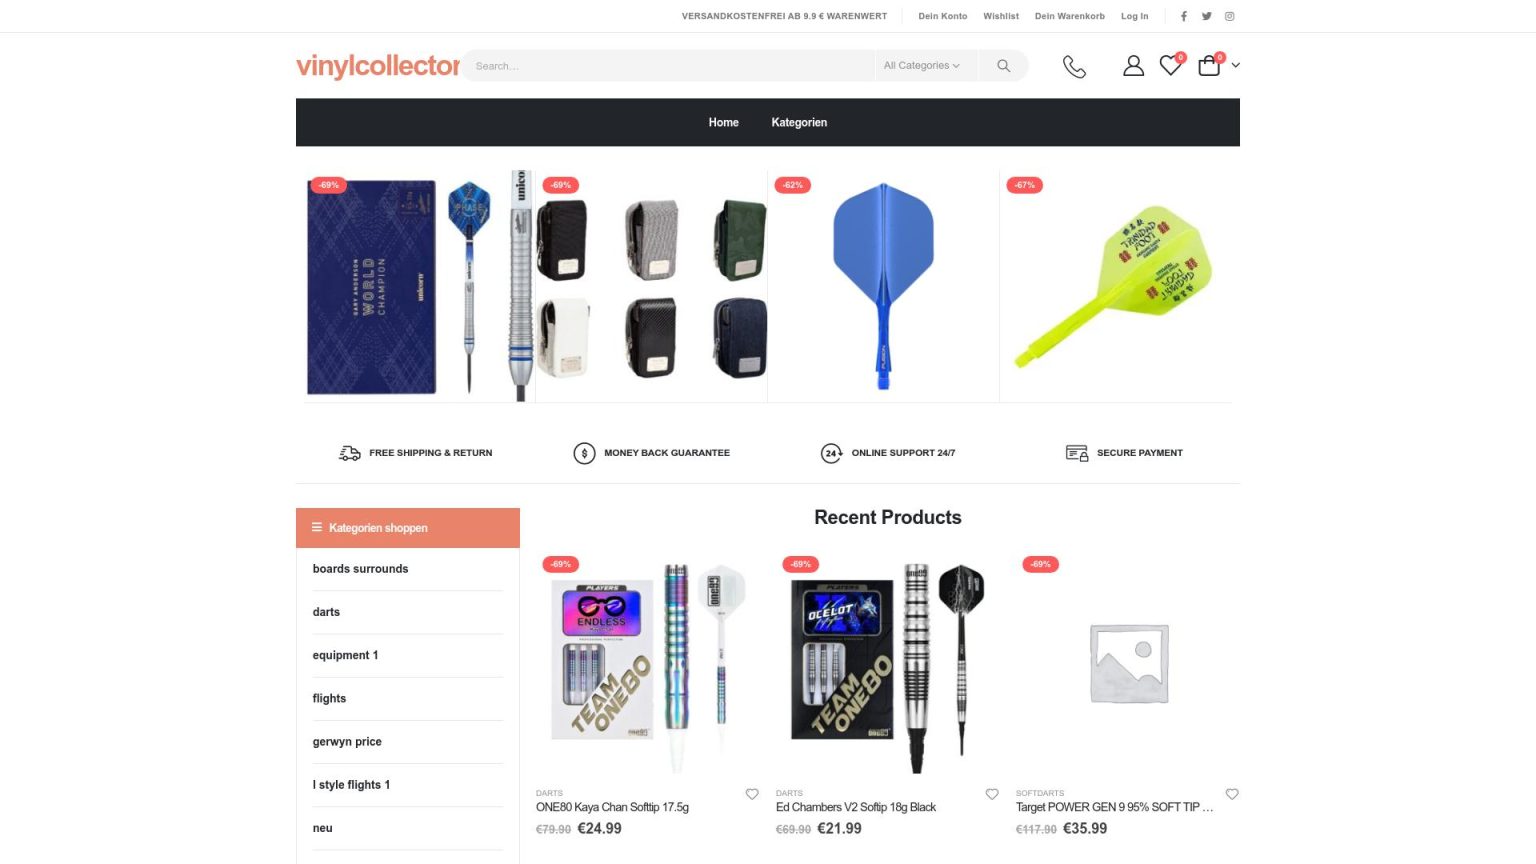Go to Home in the navigation bar
Image resolution: width=1536 pixels, height=864 pixels.
723,123
